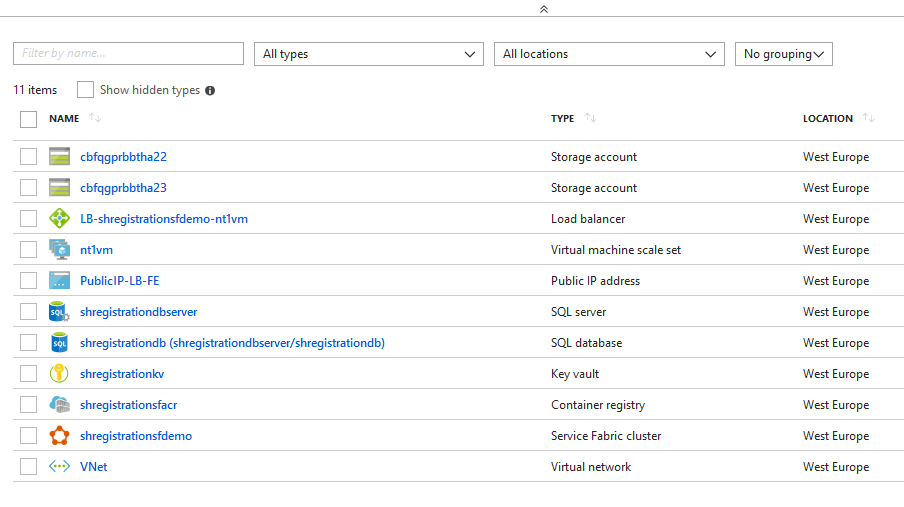Click the Virtual machine scale set cell
This screenshot has width=904, height=507.
pos(616,250)
